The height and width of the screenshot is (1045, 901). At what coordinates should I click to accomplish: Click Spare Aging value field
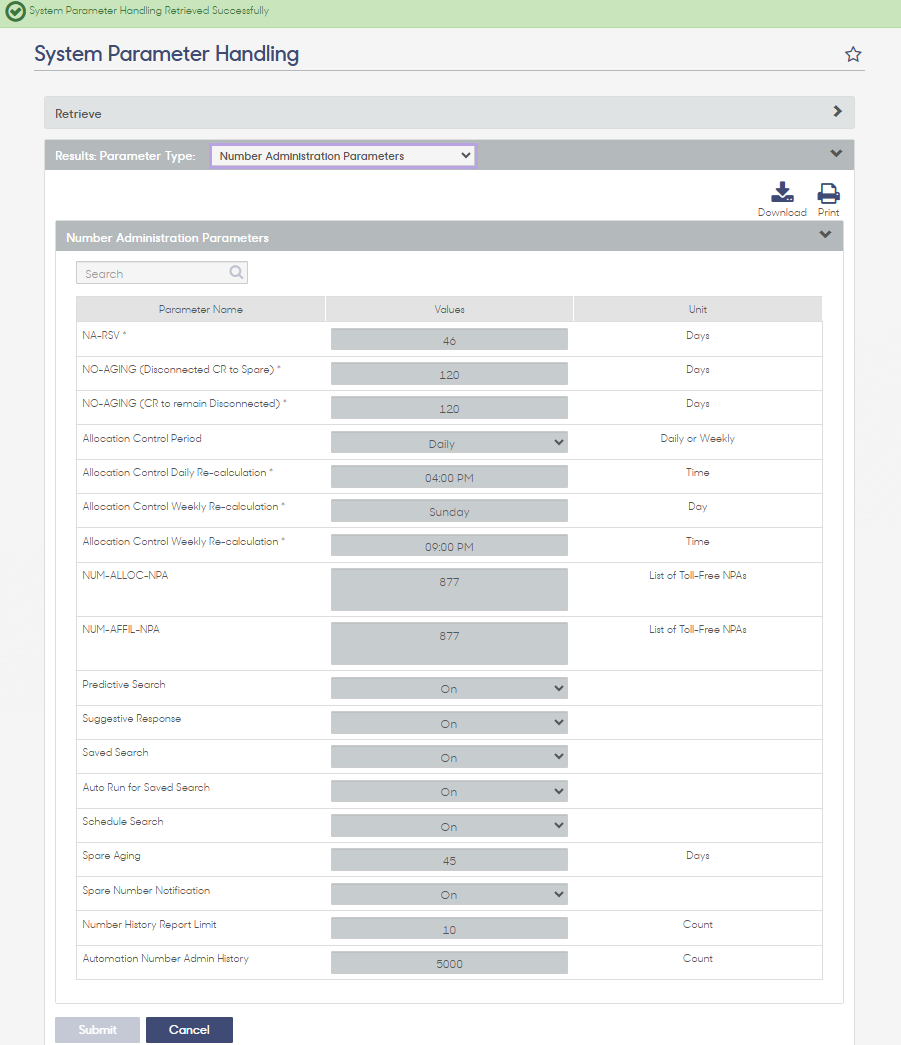click(449, 860)
